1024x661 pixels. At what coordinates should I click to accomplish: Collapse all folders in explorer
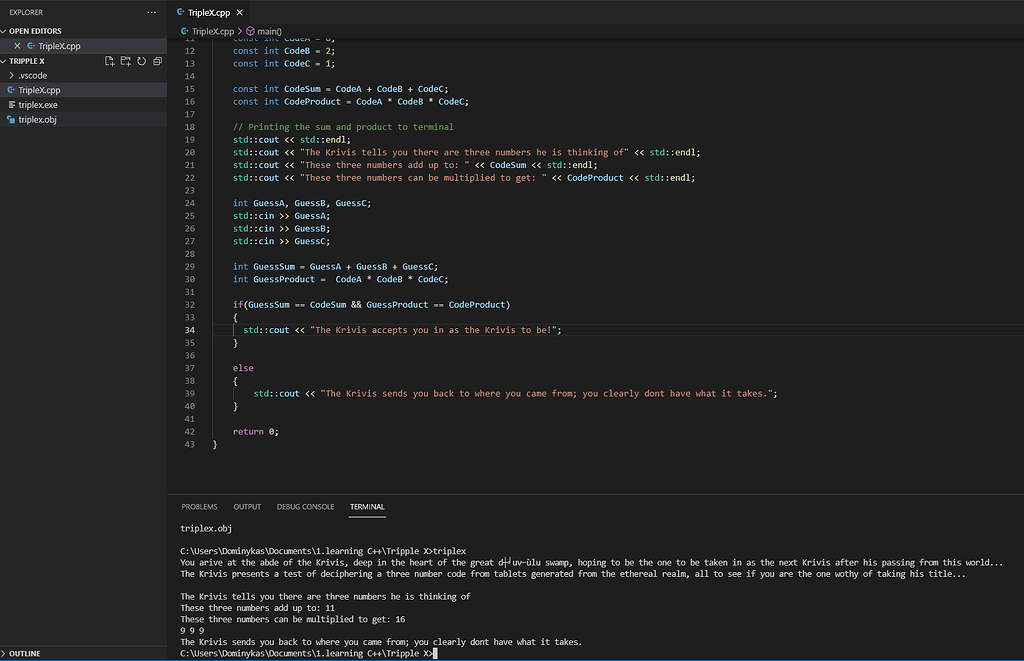click(x=157, y=61)
